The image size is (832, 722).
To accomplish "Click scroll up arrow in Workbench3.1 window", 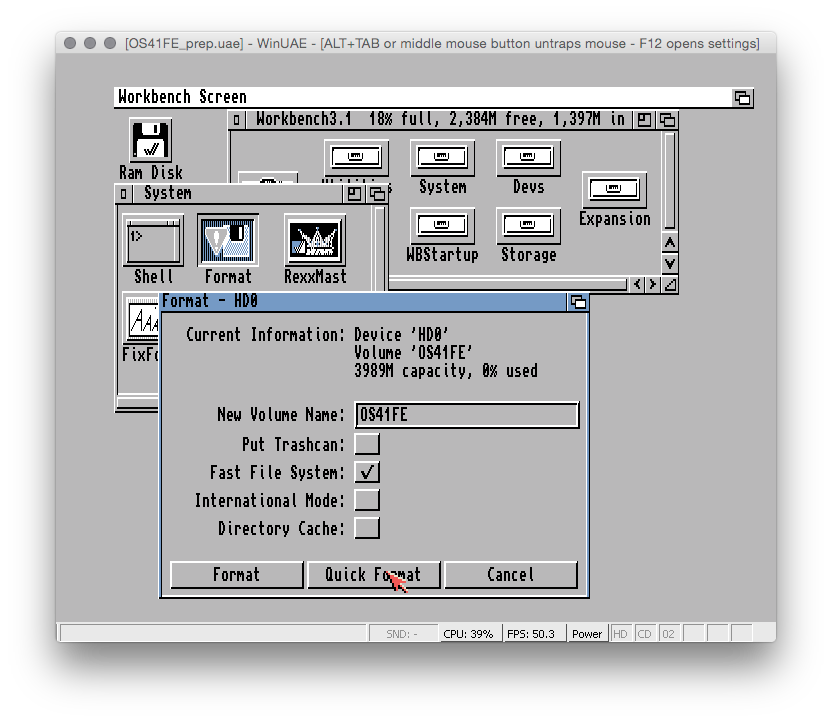I will (670, 243).
